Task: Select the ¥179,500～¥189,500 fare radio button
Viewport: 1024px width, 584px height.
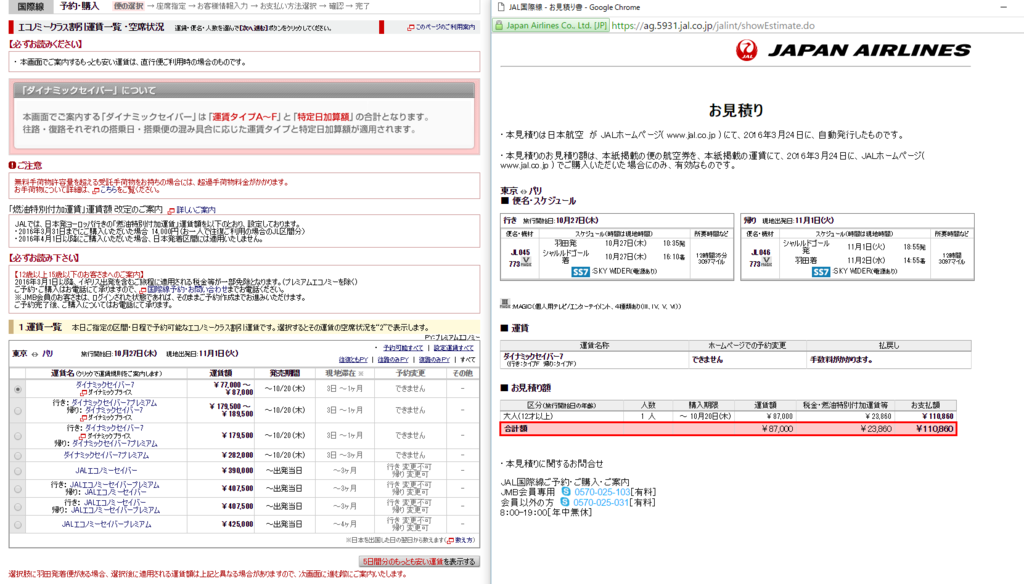Action: click(x=18, y=411)
